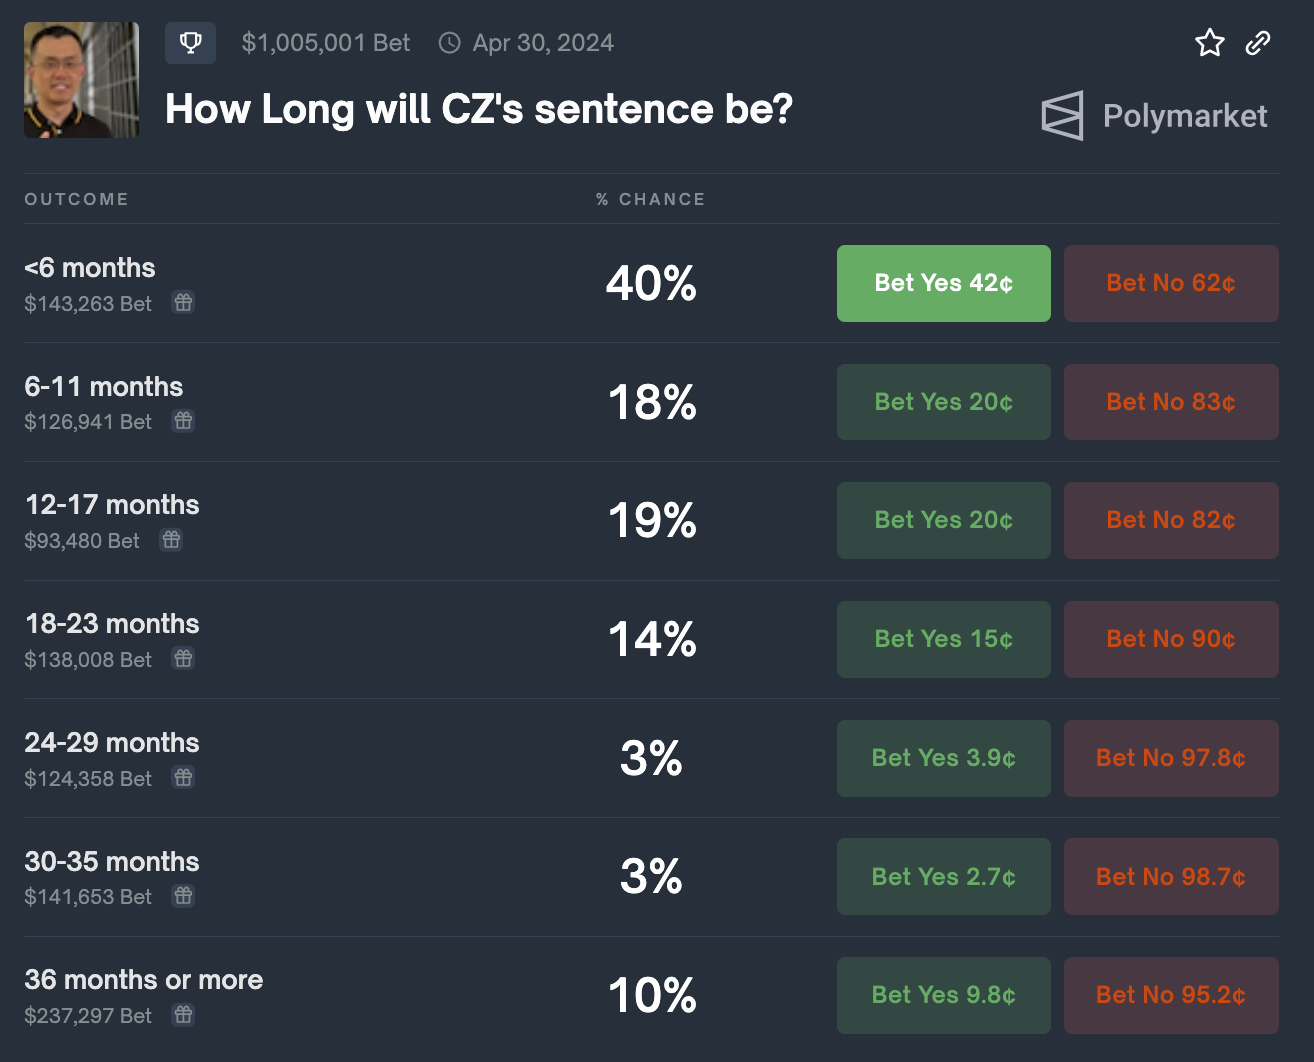Click the market title about CZ's sentence
Image resolution: width=1314 pixels, height=1062 pixels.
pos(478,109)
